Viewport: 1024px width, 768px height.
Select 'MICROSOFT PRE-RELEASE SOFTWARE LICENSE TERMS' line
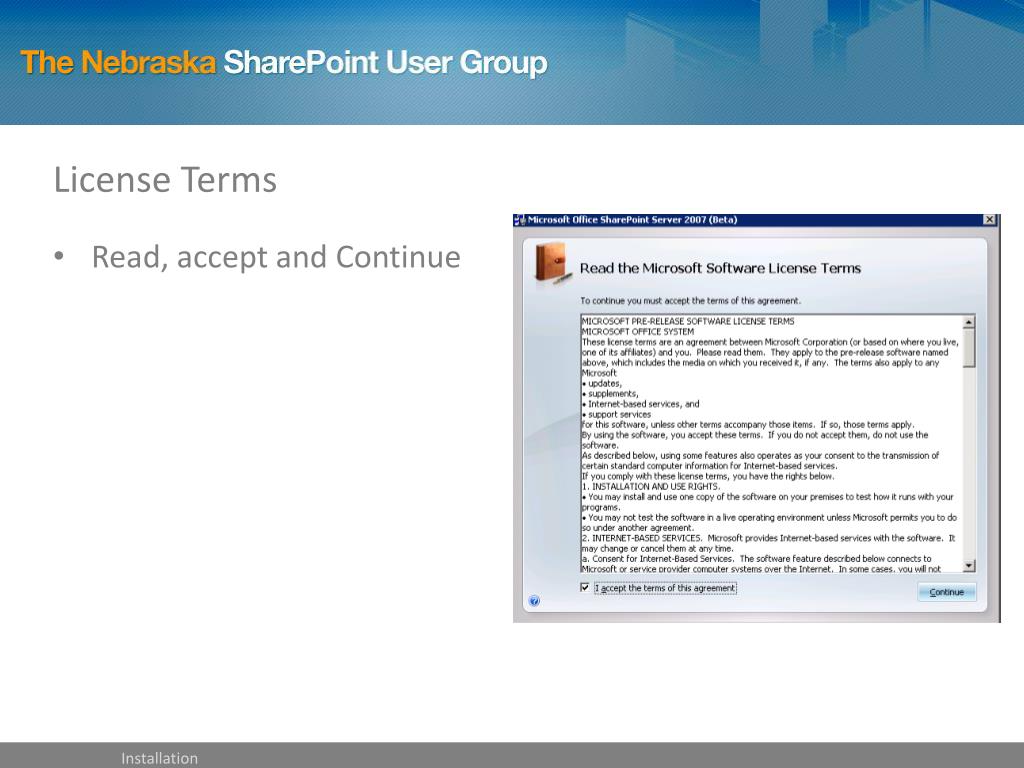coord(688,321)
